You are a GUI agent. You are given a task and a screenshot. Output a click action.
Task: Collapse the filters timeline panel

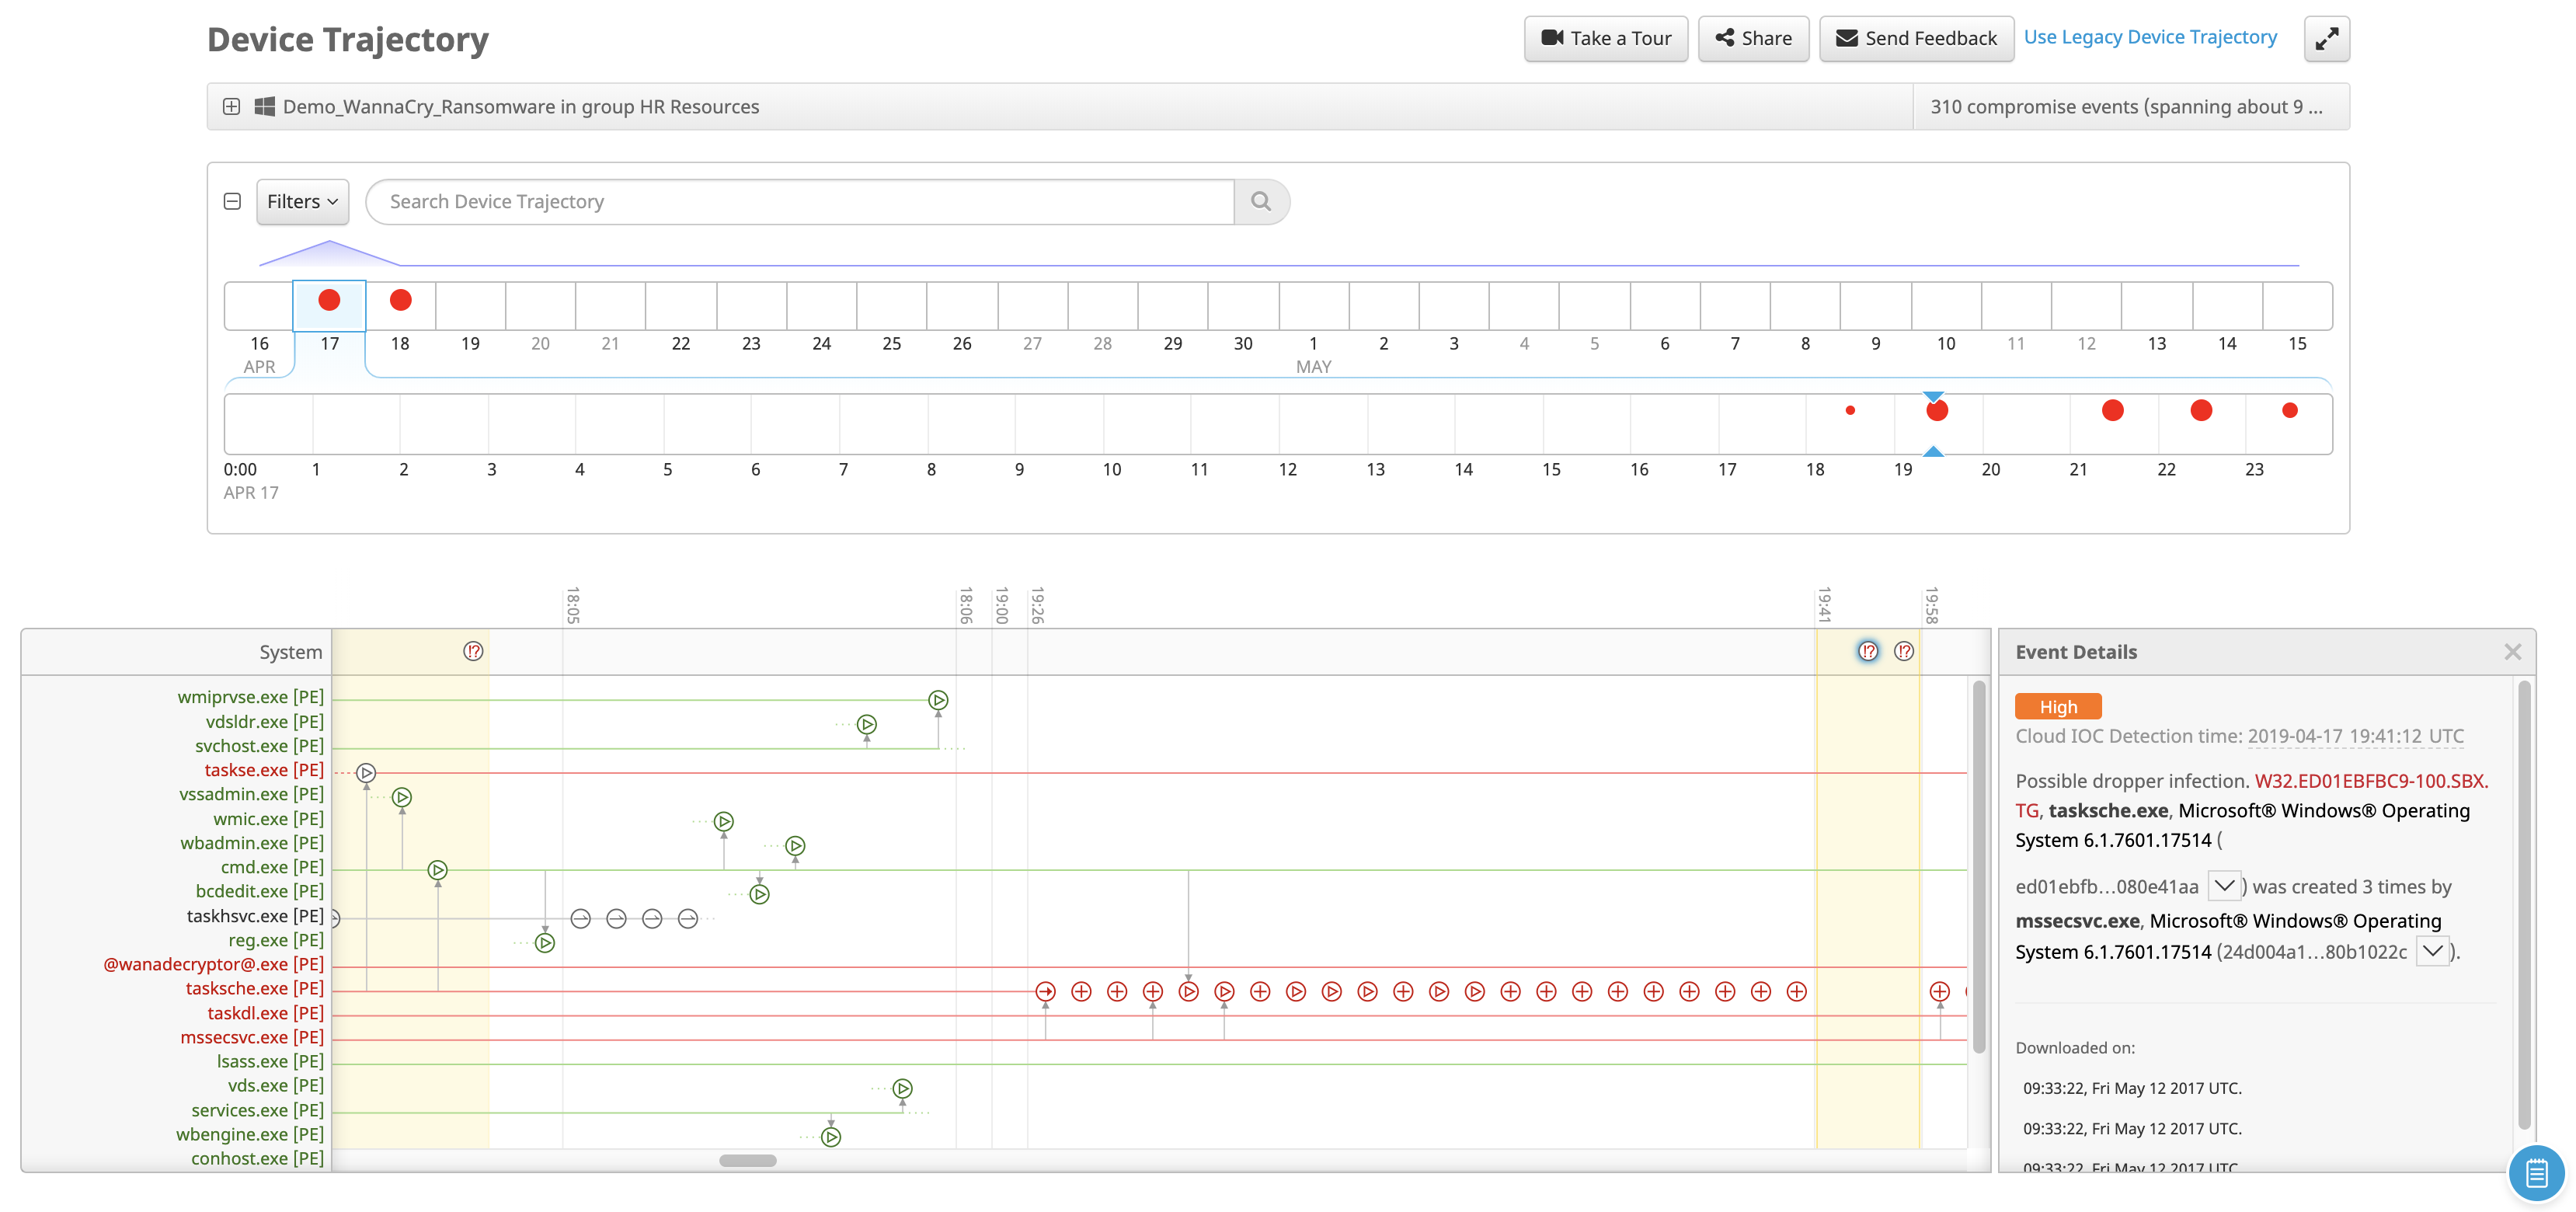(x=232, y=202)
